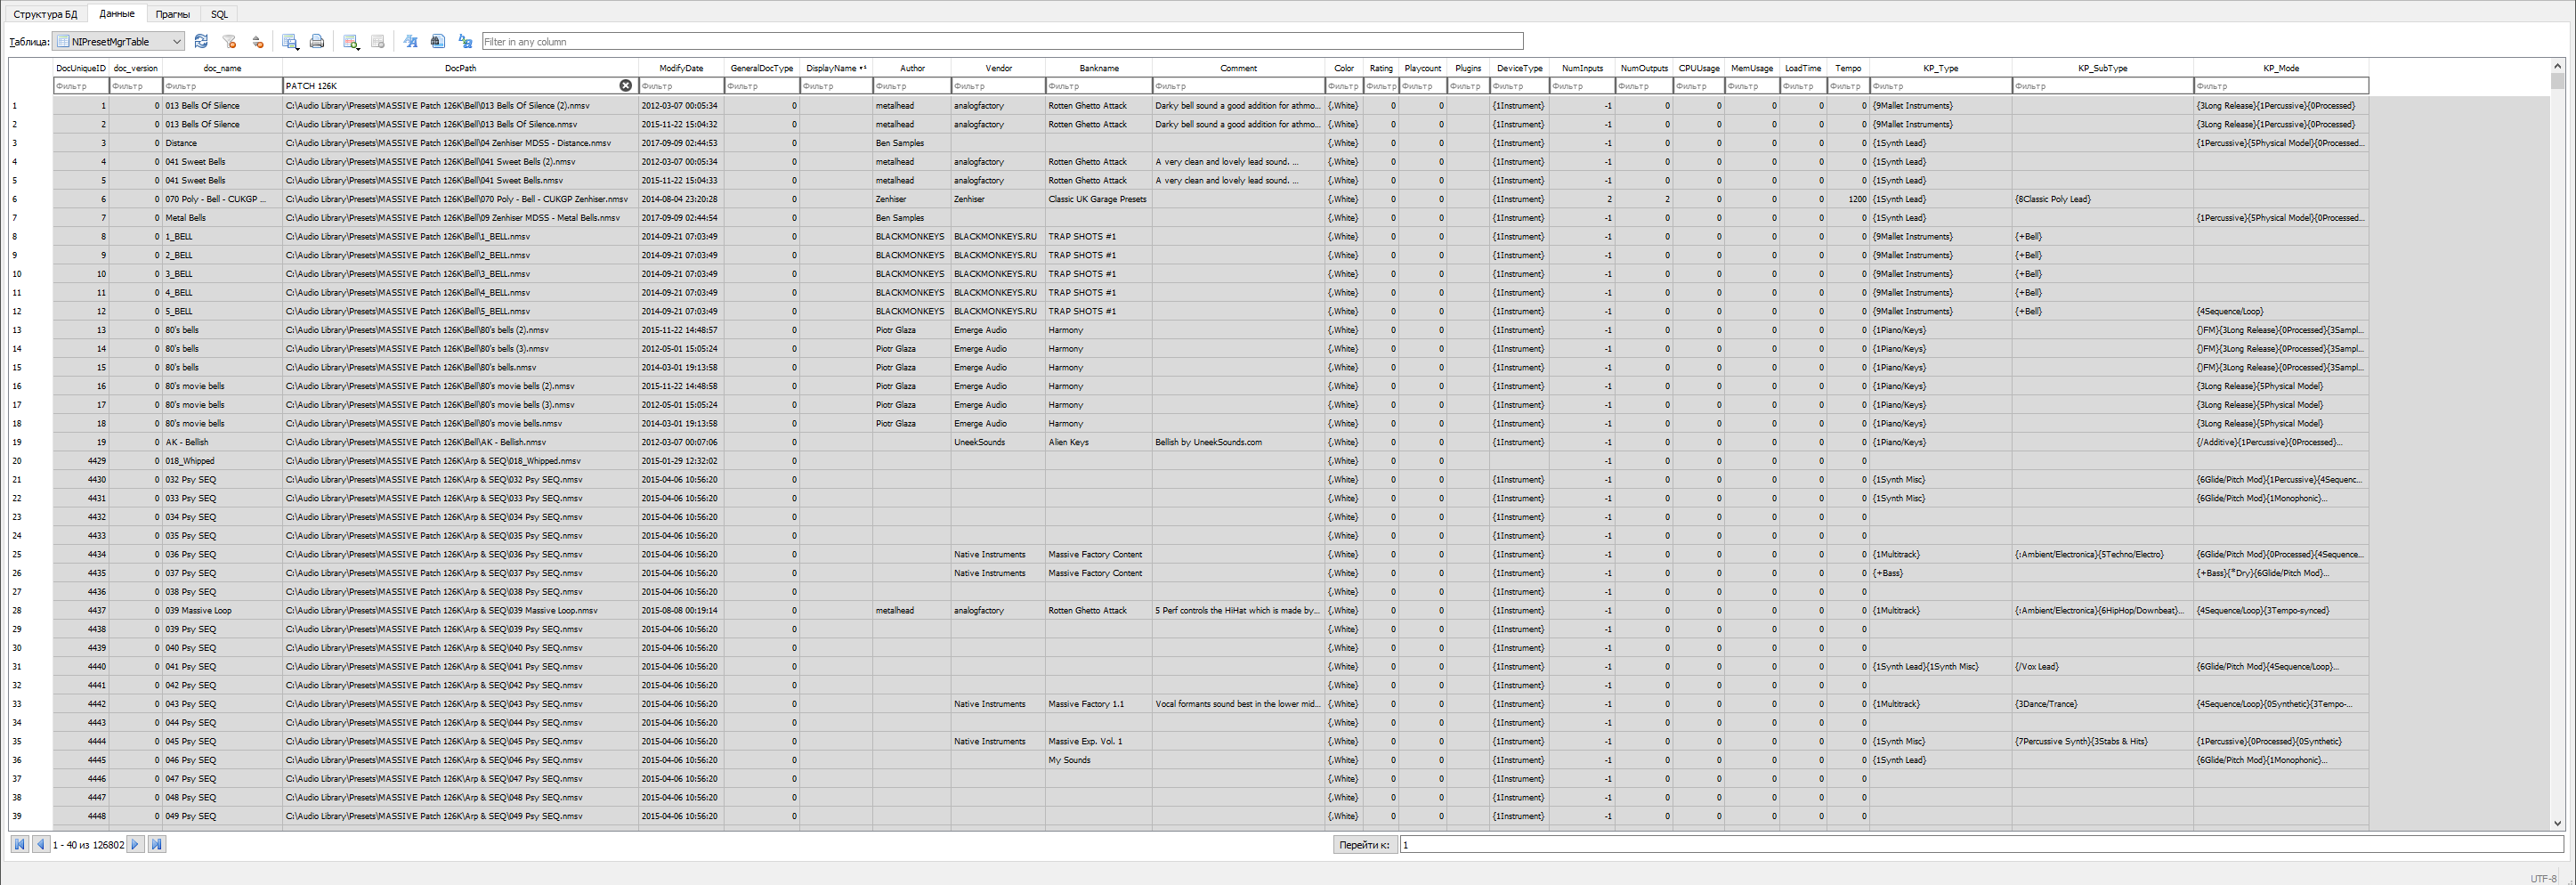Click 'Bellish by UneekSounds.com' comment cell
The image size is (2576, 885).
(1238, 442)
